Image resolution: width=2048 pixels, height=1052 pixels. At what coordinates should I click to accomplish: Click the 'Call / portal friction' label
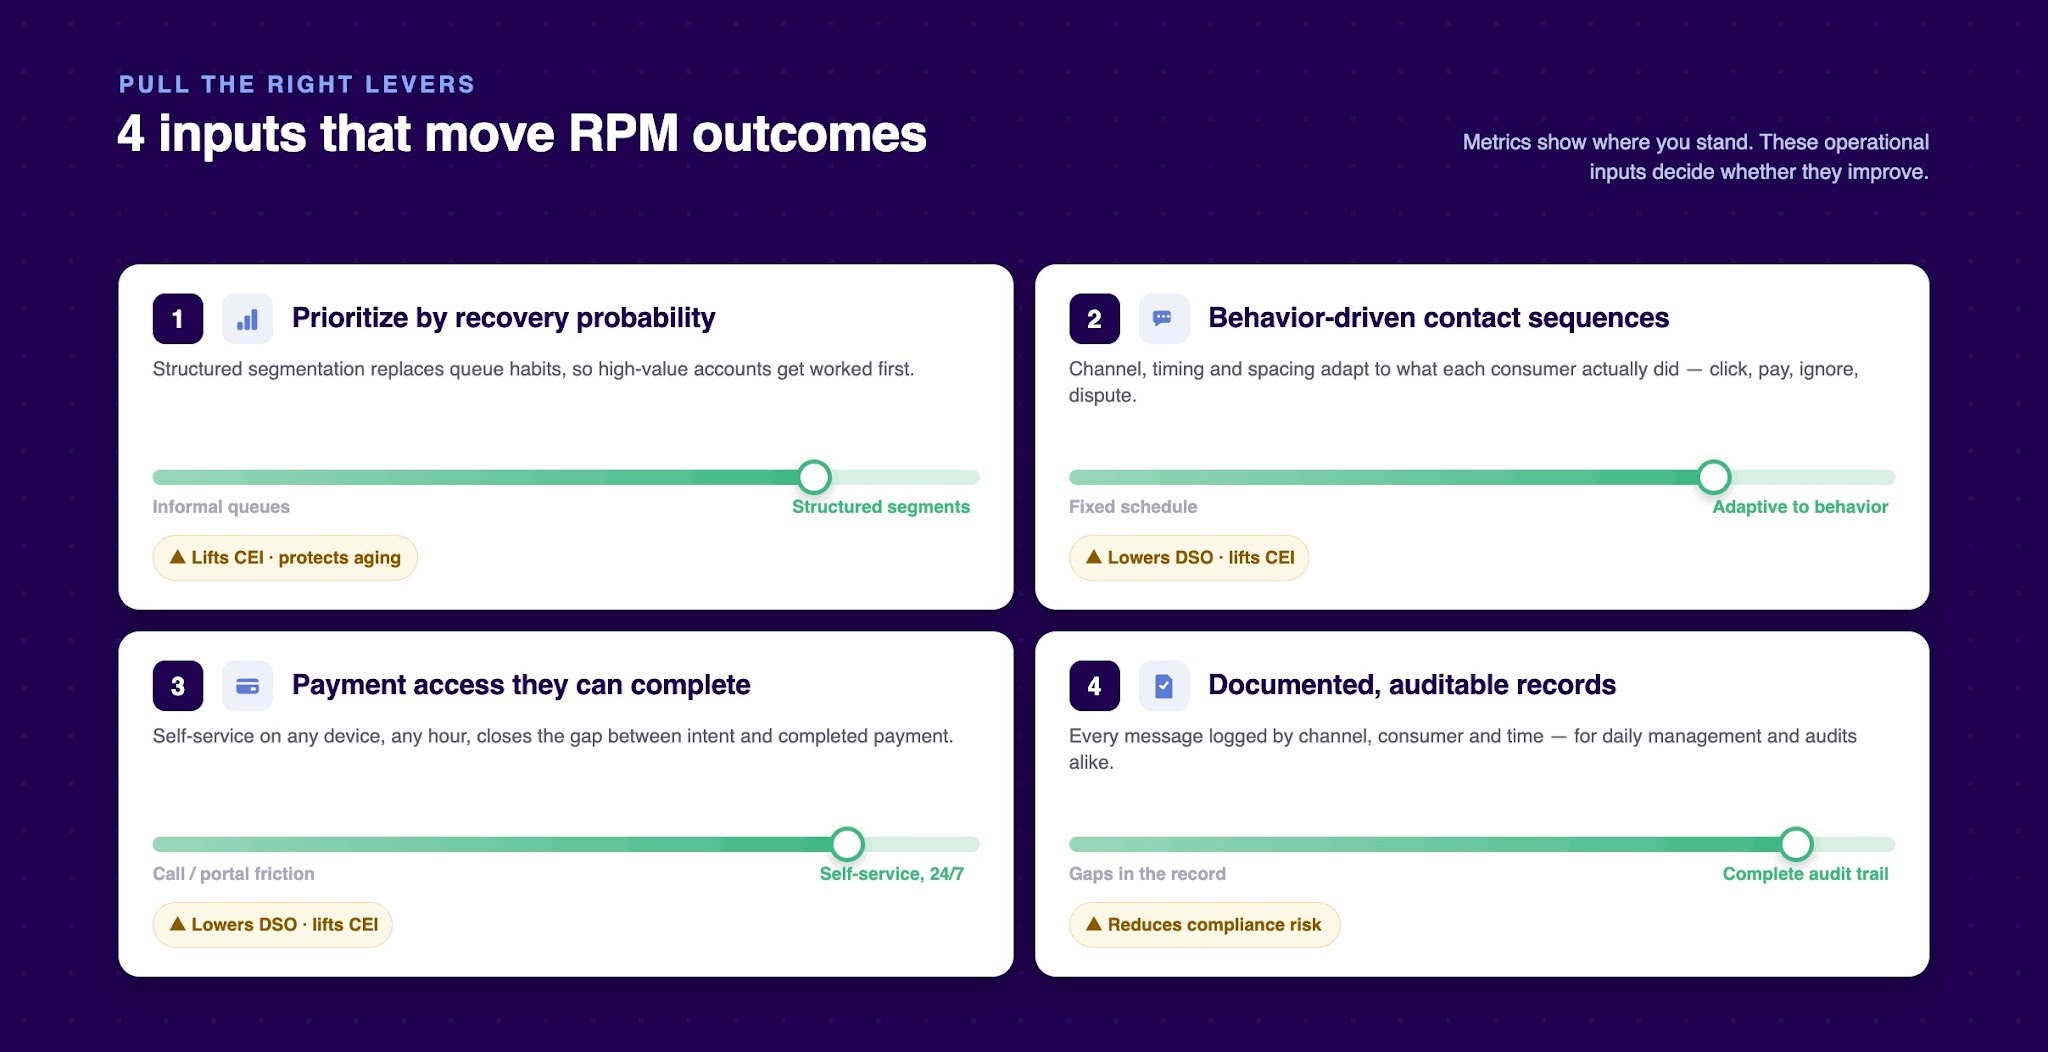pos(233,874)
